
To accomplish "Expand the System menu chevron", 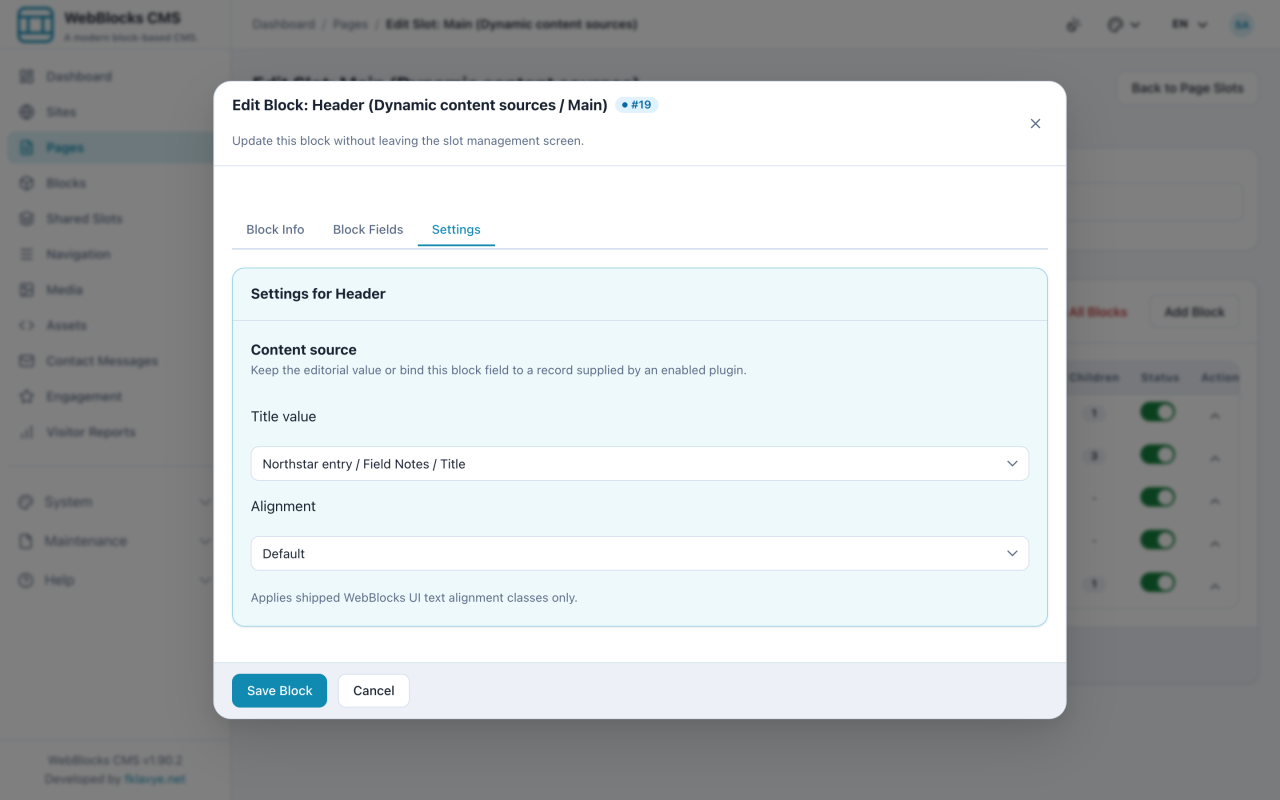I will 205,502.
